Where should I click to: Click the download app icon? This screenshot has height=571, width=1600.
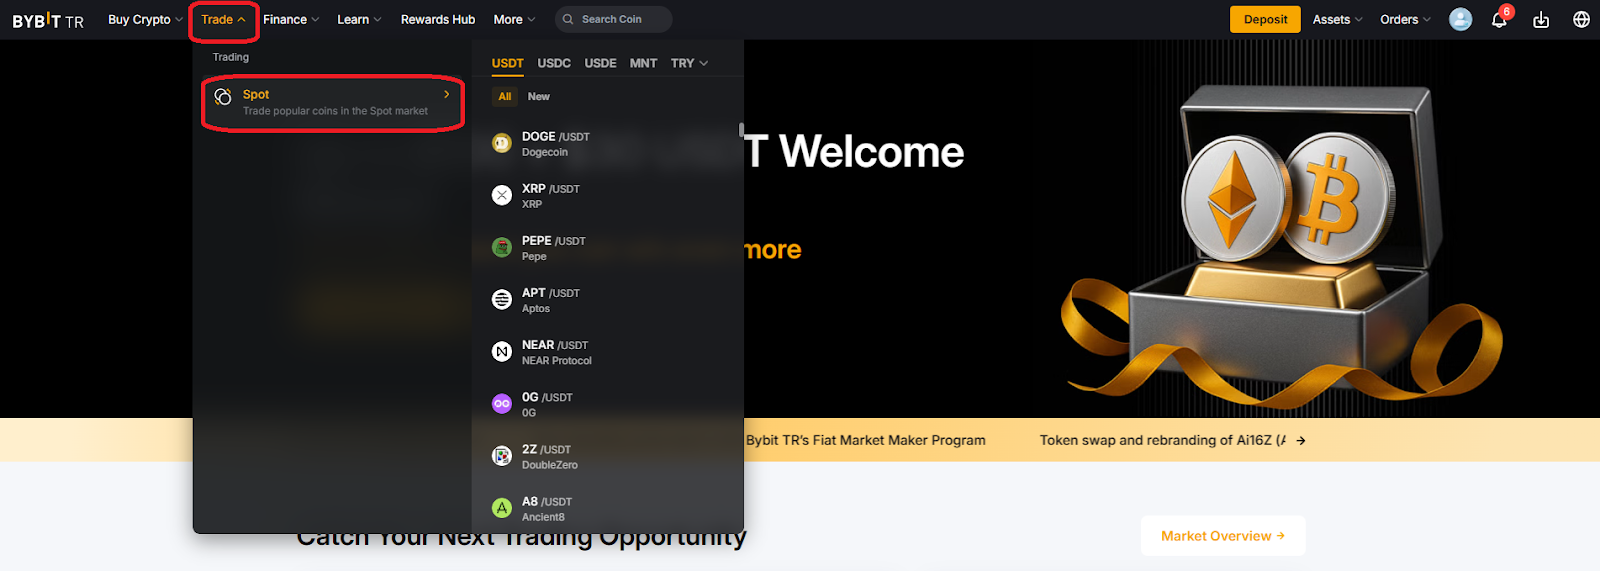[x=1541, y=20]
